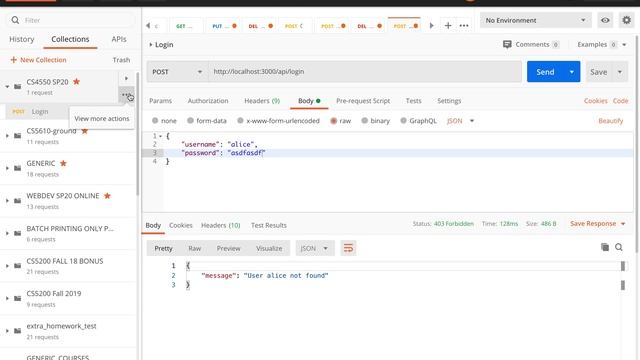Screen dimensions: 640x360
Task: View more actions for CS4550 SP20
Action: pos(127,95)
